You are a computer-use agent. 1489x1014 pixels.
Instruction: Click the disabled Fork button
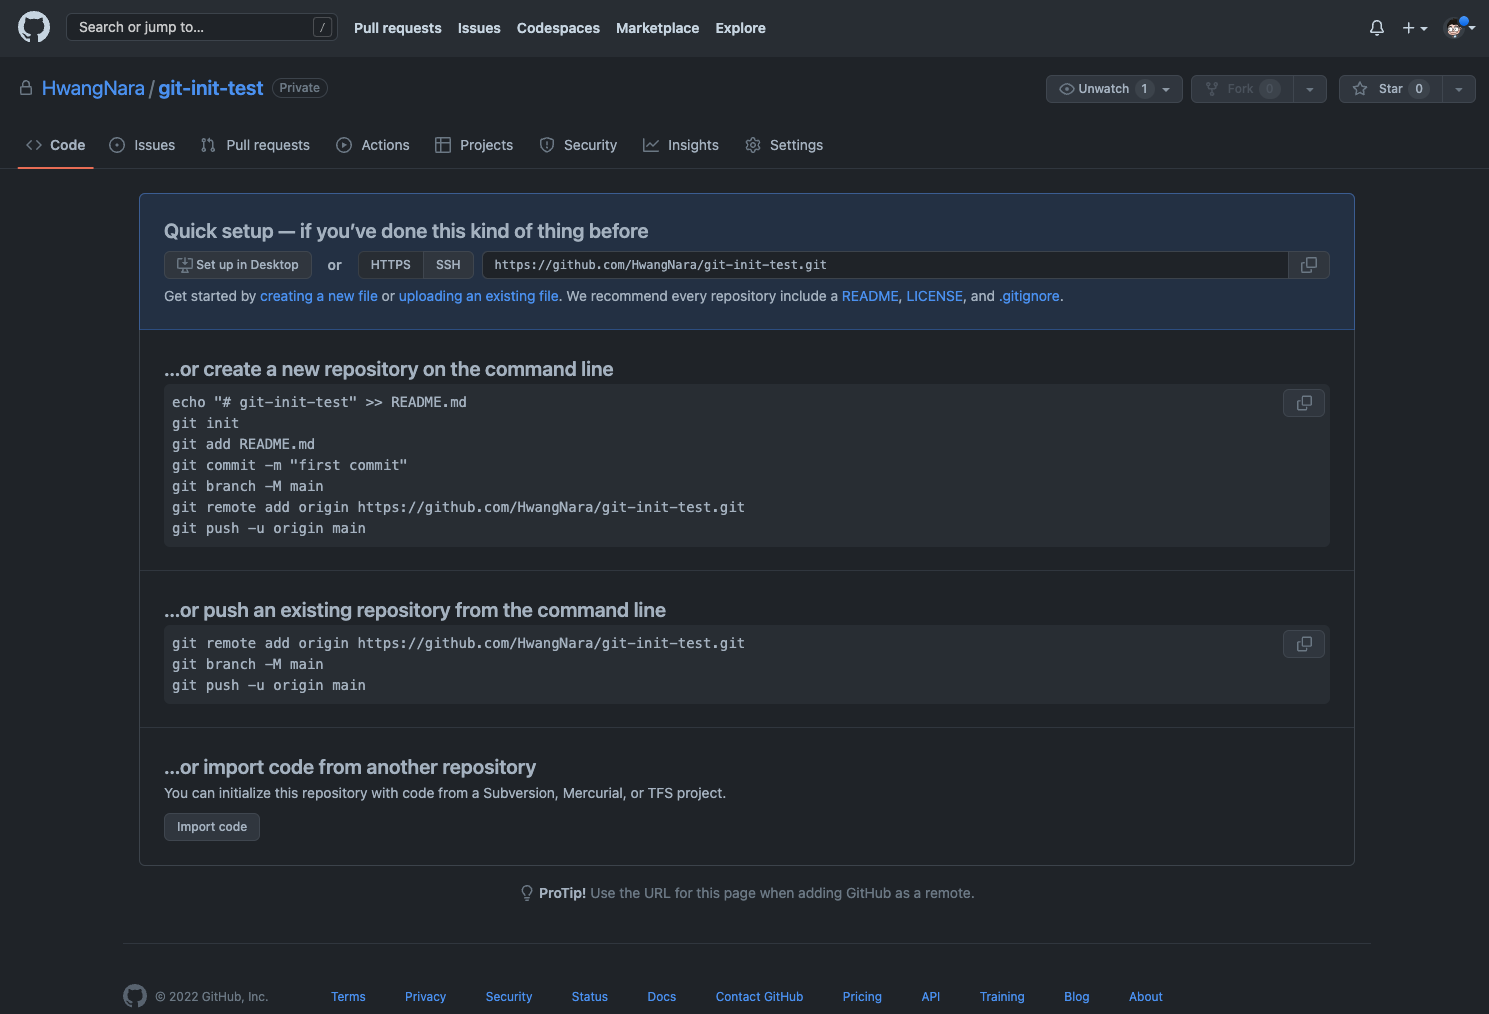pyautogui.click(x=1242, y=89)
